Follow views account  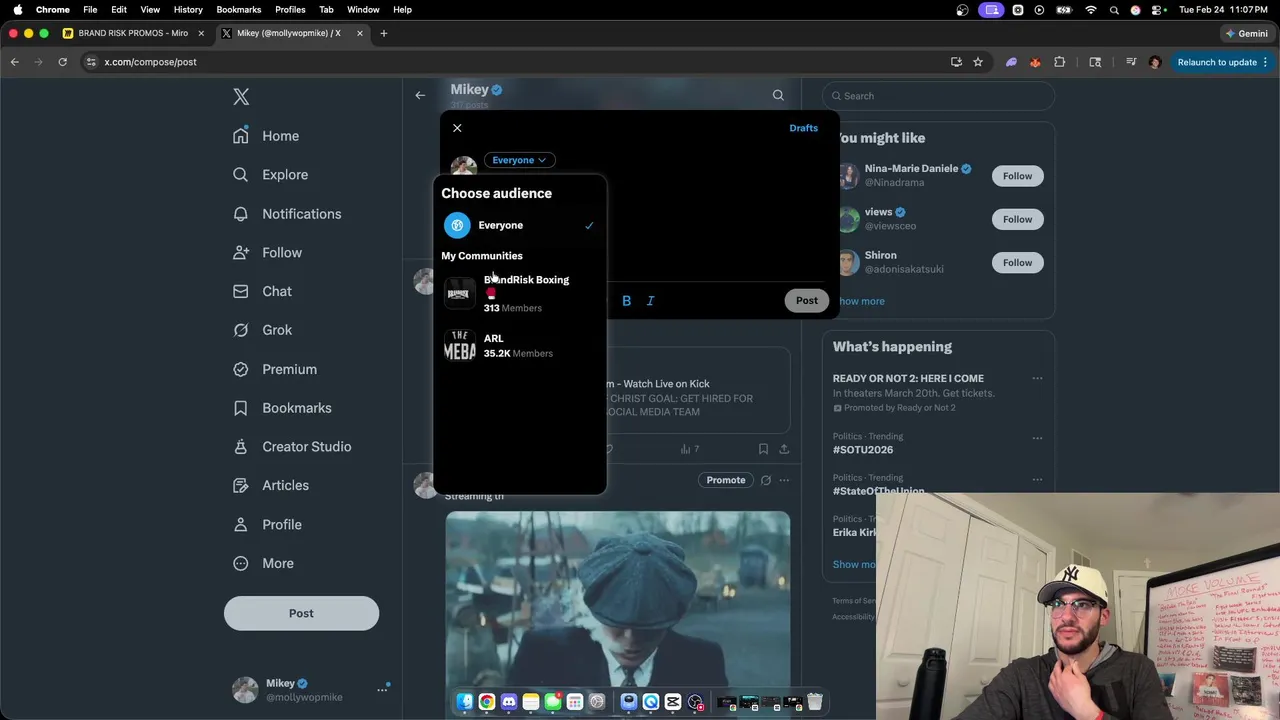(x=1017, y=219)
